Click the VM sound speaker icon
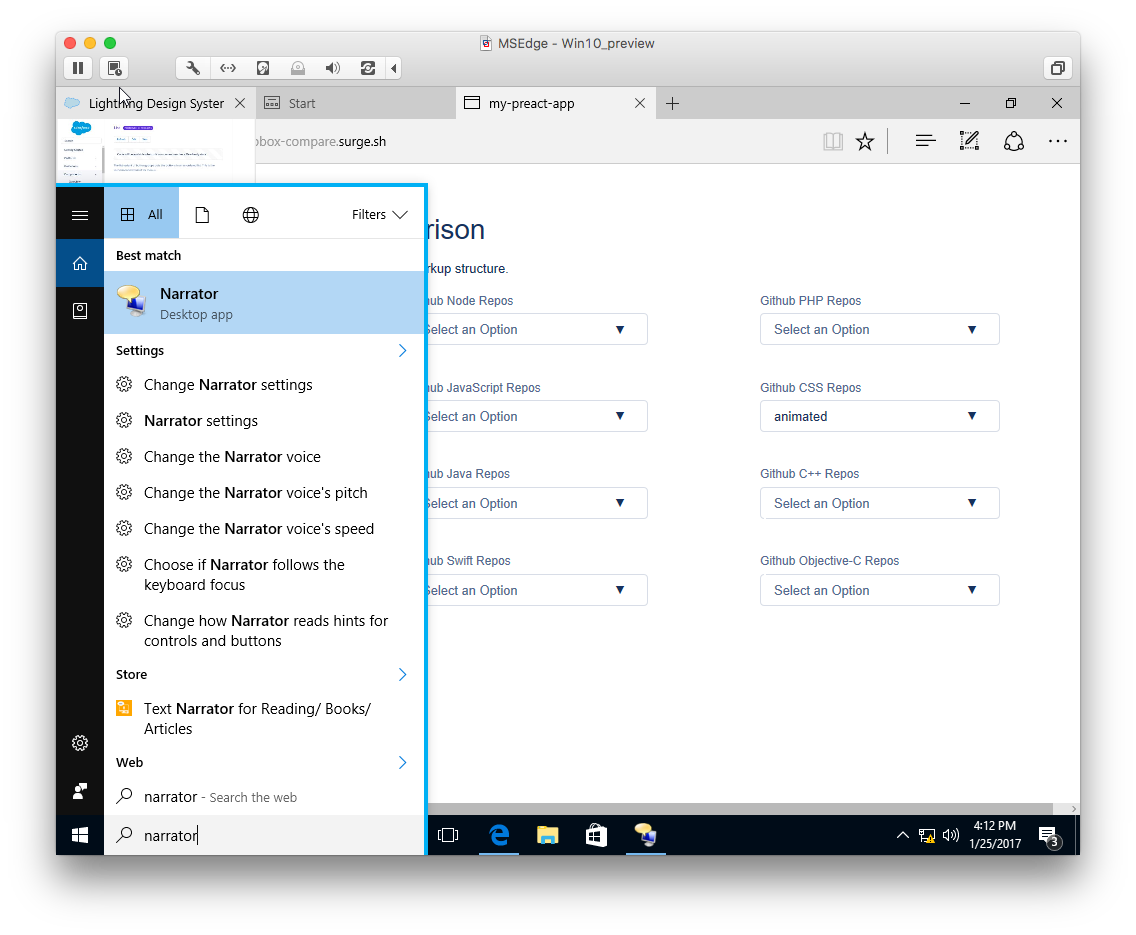Image resolution: width=1136 pixels, height=935 pixels. tap(333, 68)
